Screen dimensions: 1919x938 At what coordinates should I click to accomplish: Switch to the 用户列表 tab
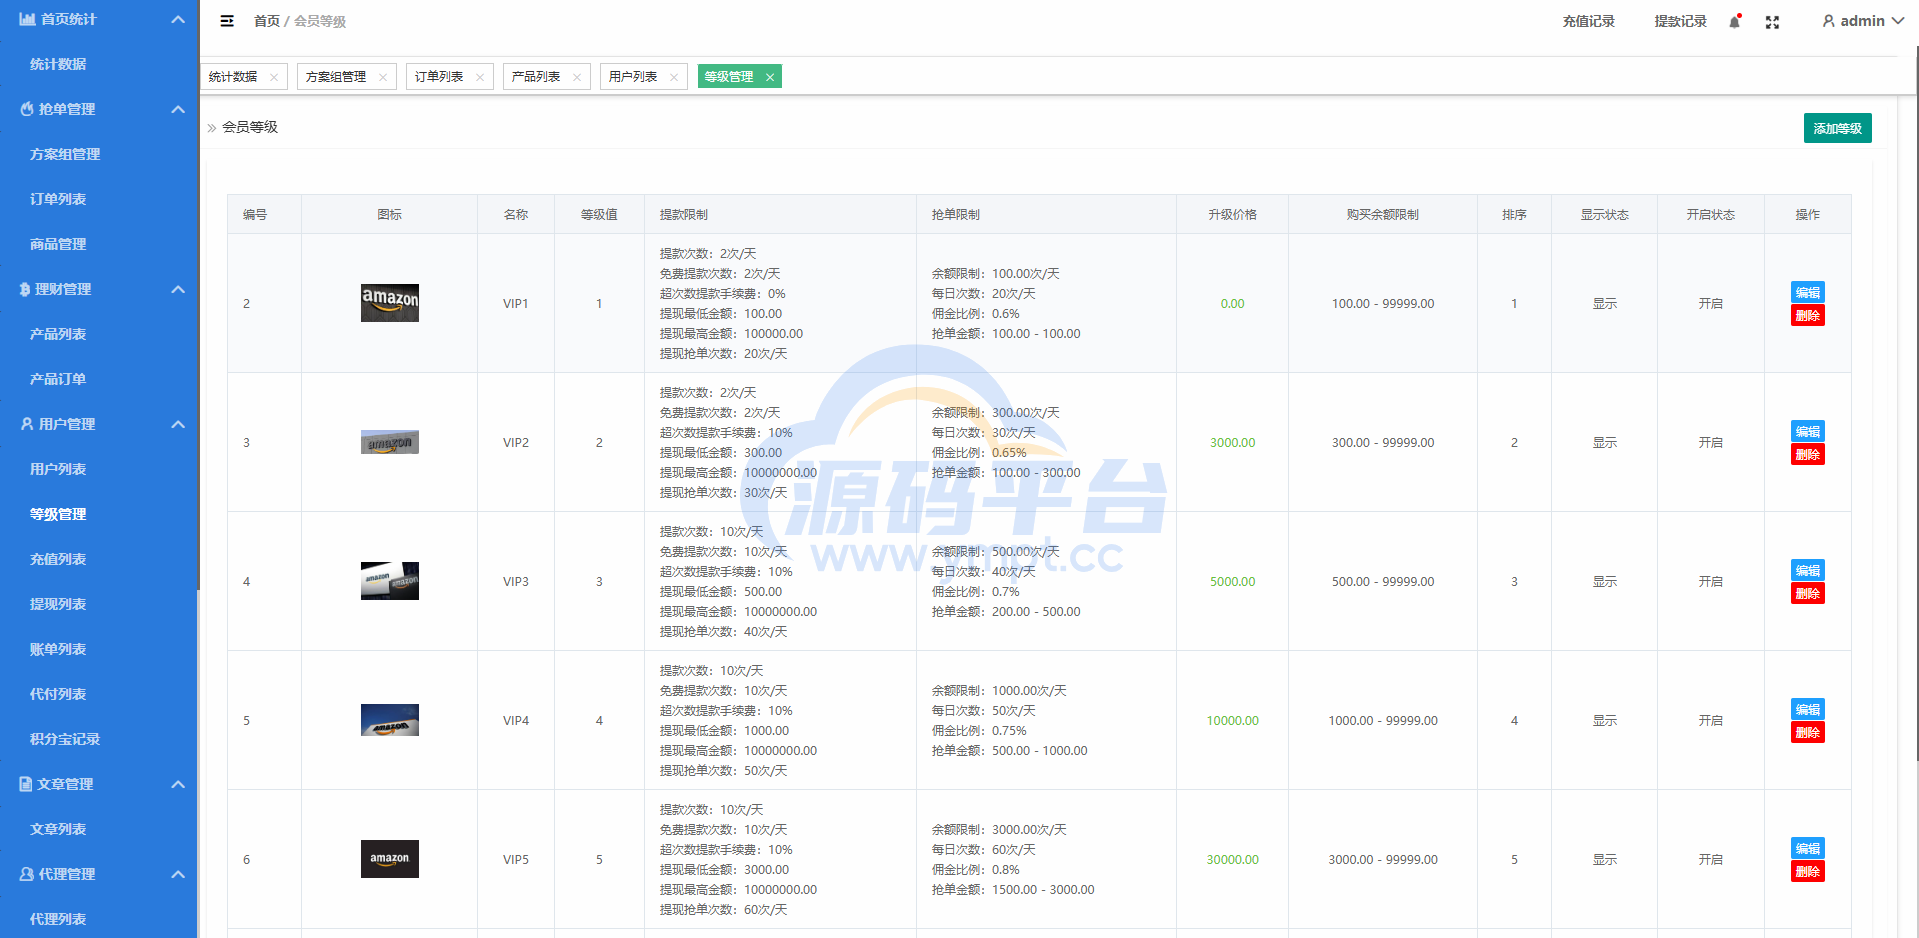point(634,77)
